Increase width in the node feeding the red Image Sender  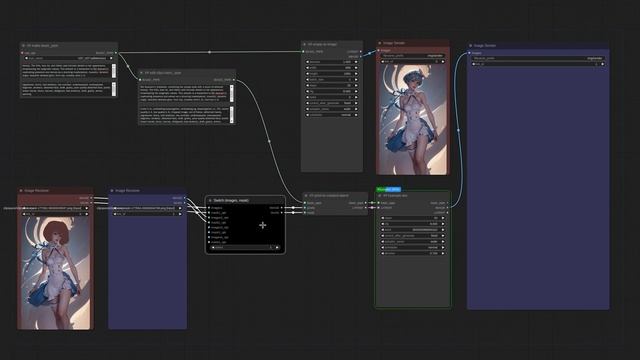[356, 68]
